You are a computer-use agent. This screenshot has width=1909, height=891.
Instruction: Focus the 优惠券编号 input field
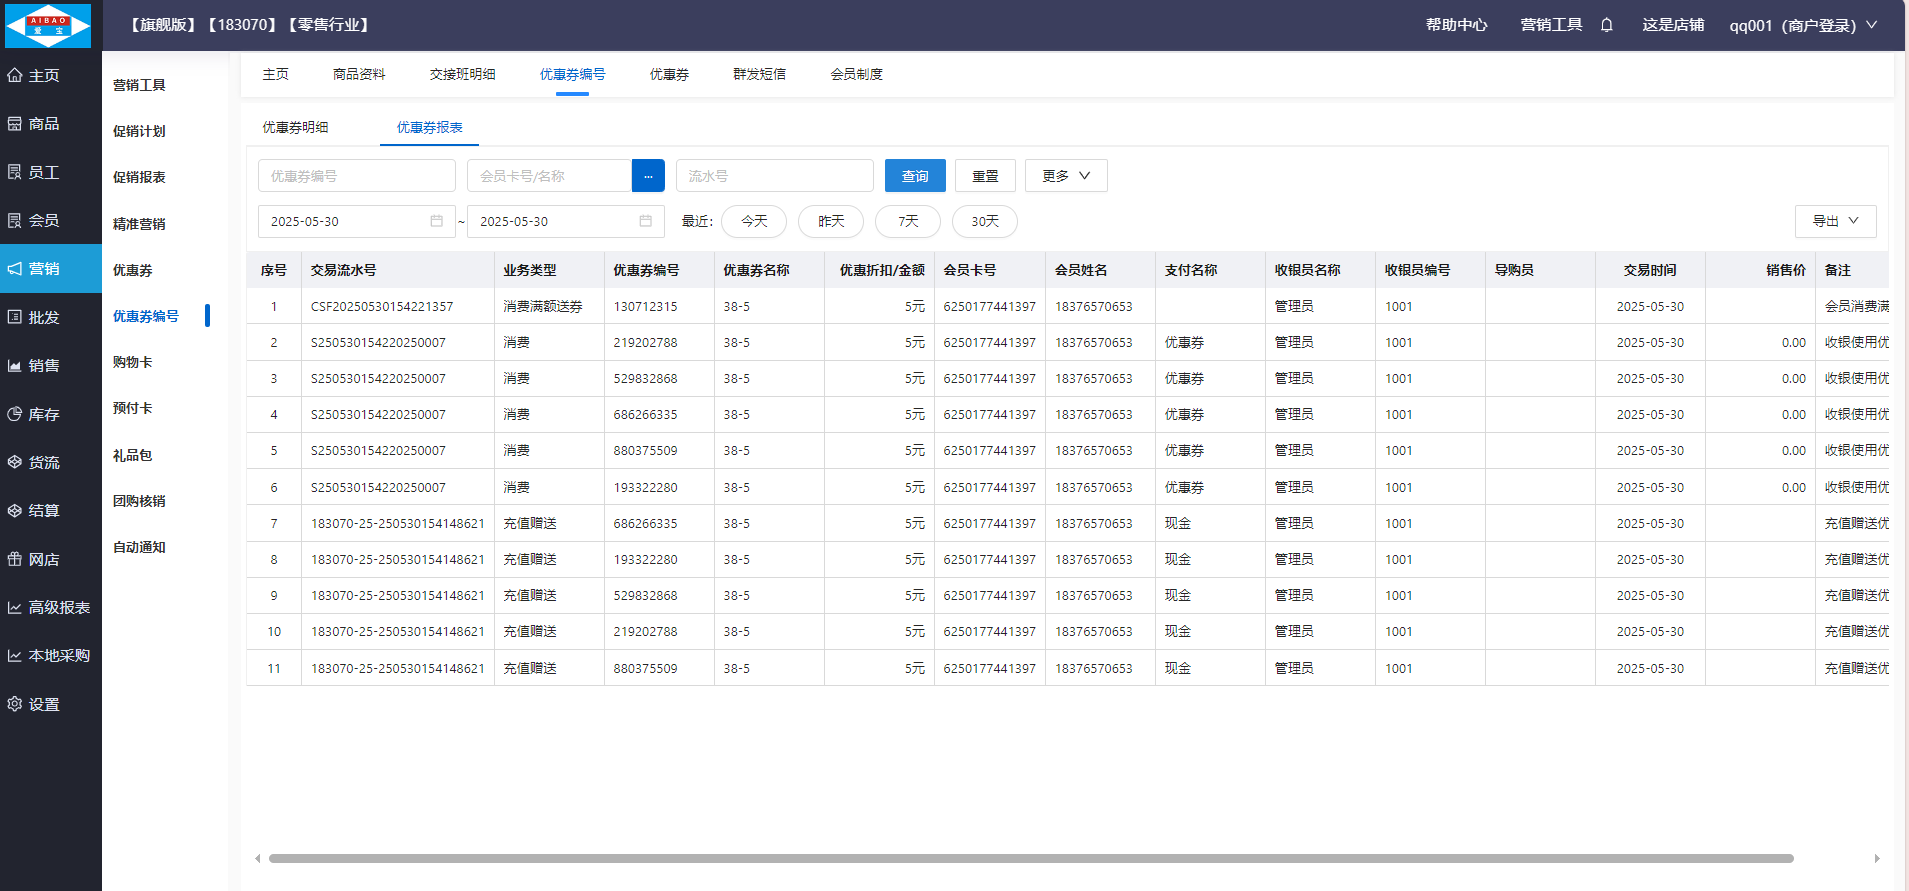(x=356, y=176)
